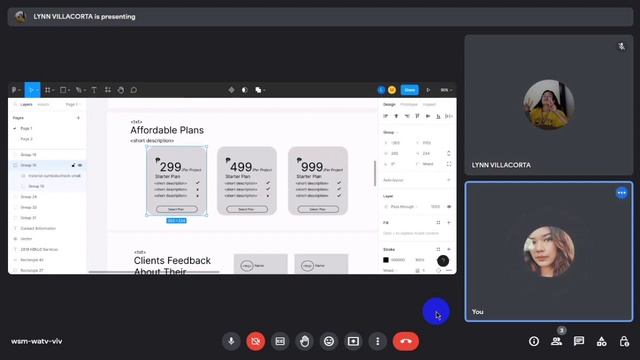The image size is (640, 360).
Task: Click align left icon in Design panel
Action: pyautogui.click(x=386, y=116)
